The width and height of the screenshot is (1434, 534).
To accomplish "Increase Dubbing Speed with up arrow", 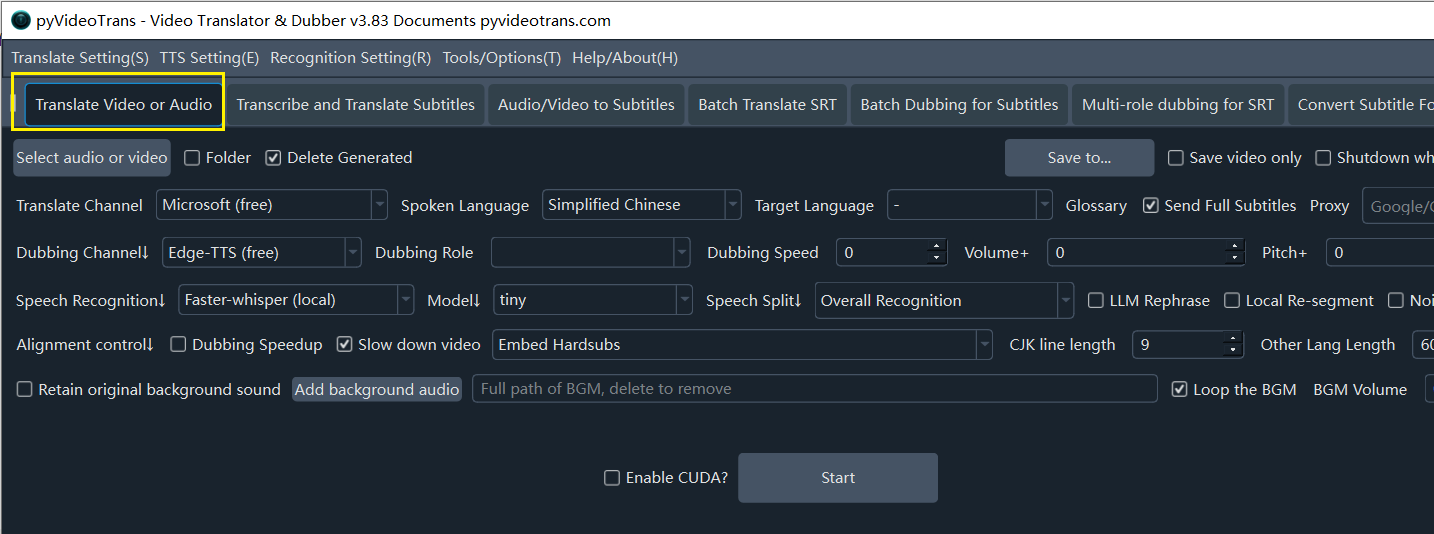I will click(937, 247).
